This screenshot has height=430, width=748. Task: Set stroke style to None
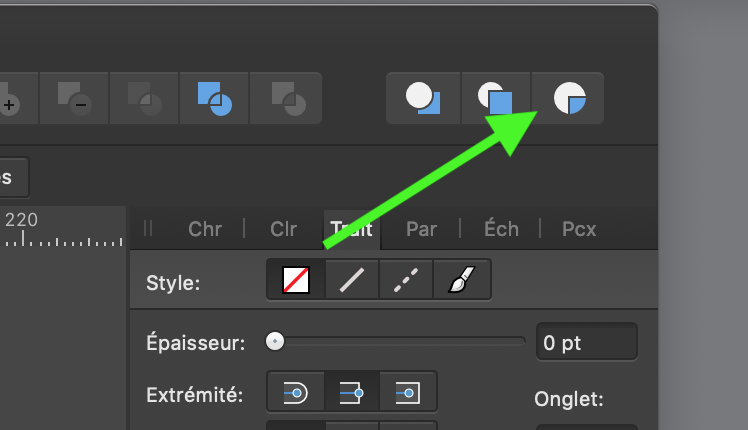(296, 280)
